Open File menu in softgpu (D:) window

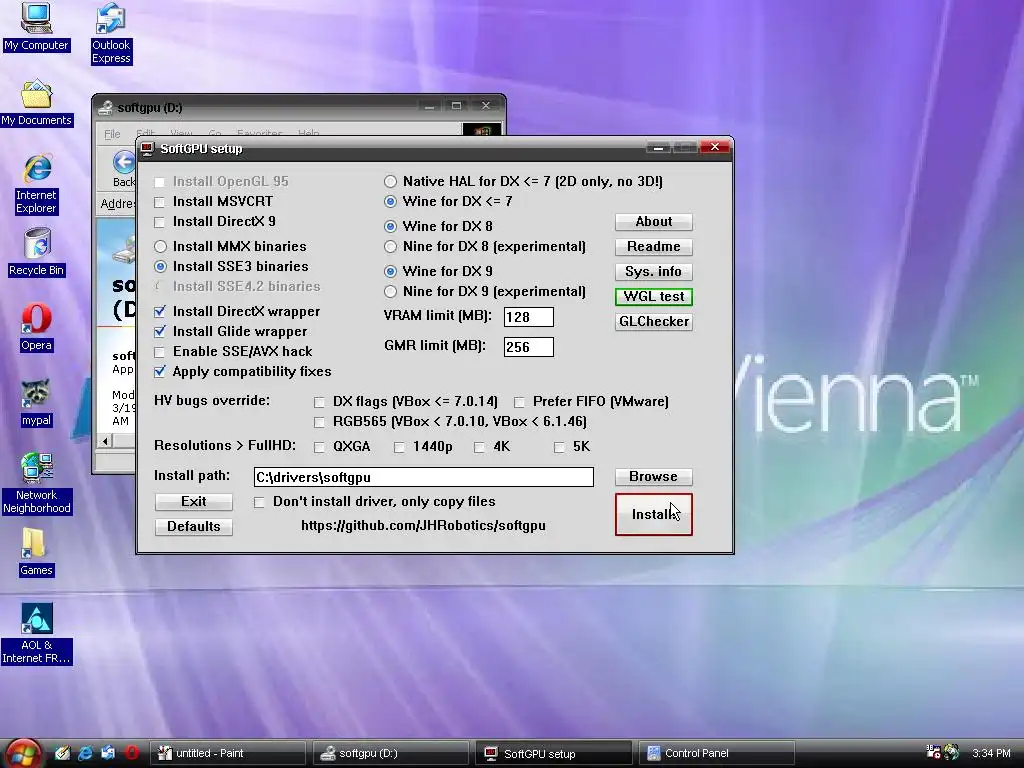click(x=112, y=134)
